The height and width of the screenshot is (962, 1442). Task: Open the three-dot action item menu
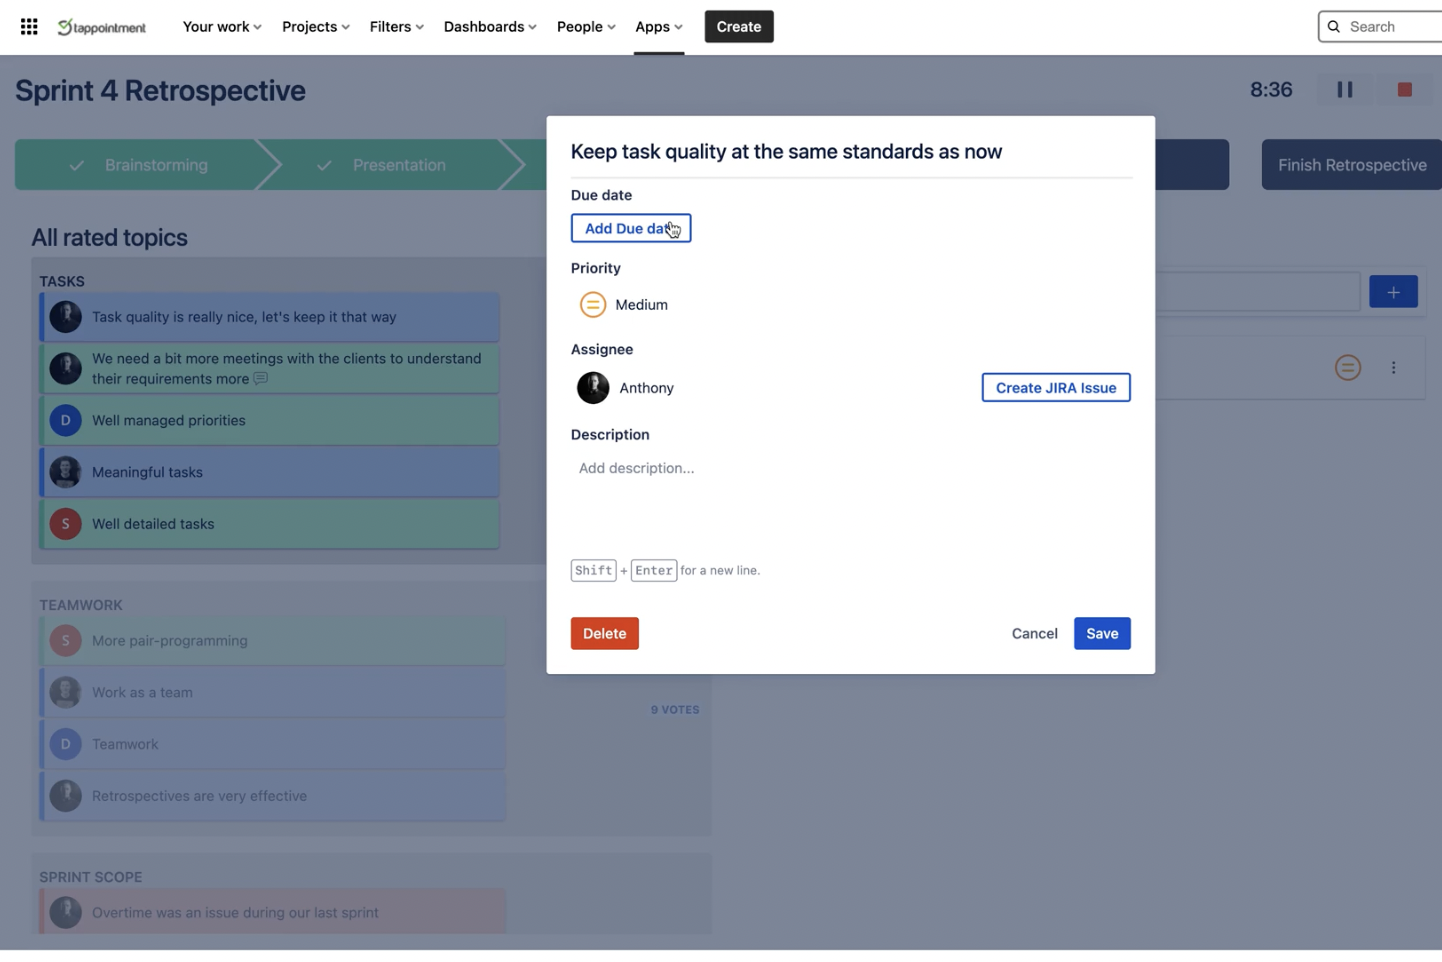pos(1393,368)
